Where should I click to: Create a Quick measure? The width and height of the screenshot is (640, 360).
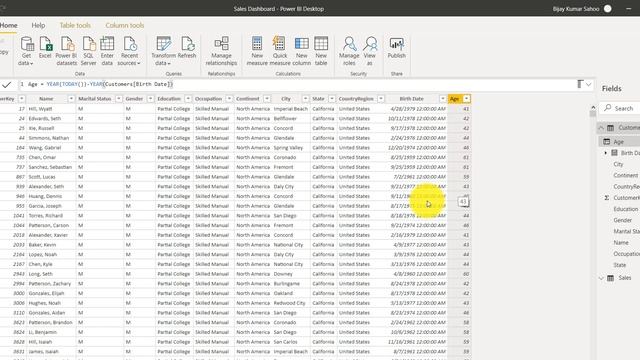[280, 51]
